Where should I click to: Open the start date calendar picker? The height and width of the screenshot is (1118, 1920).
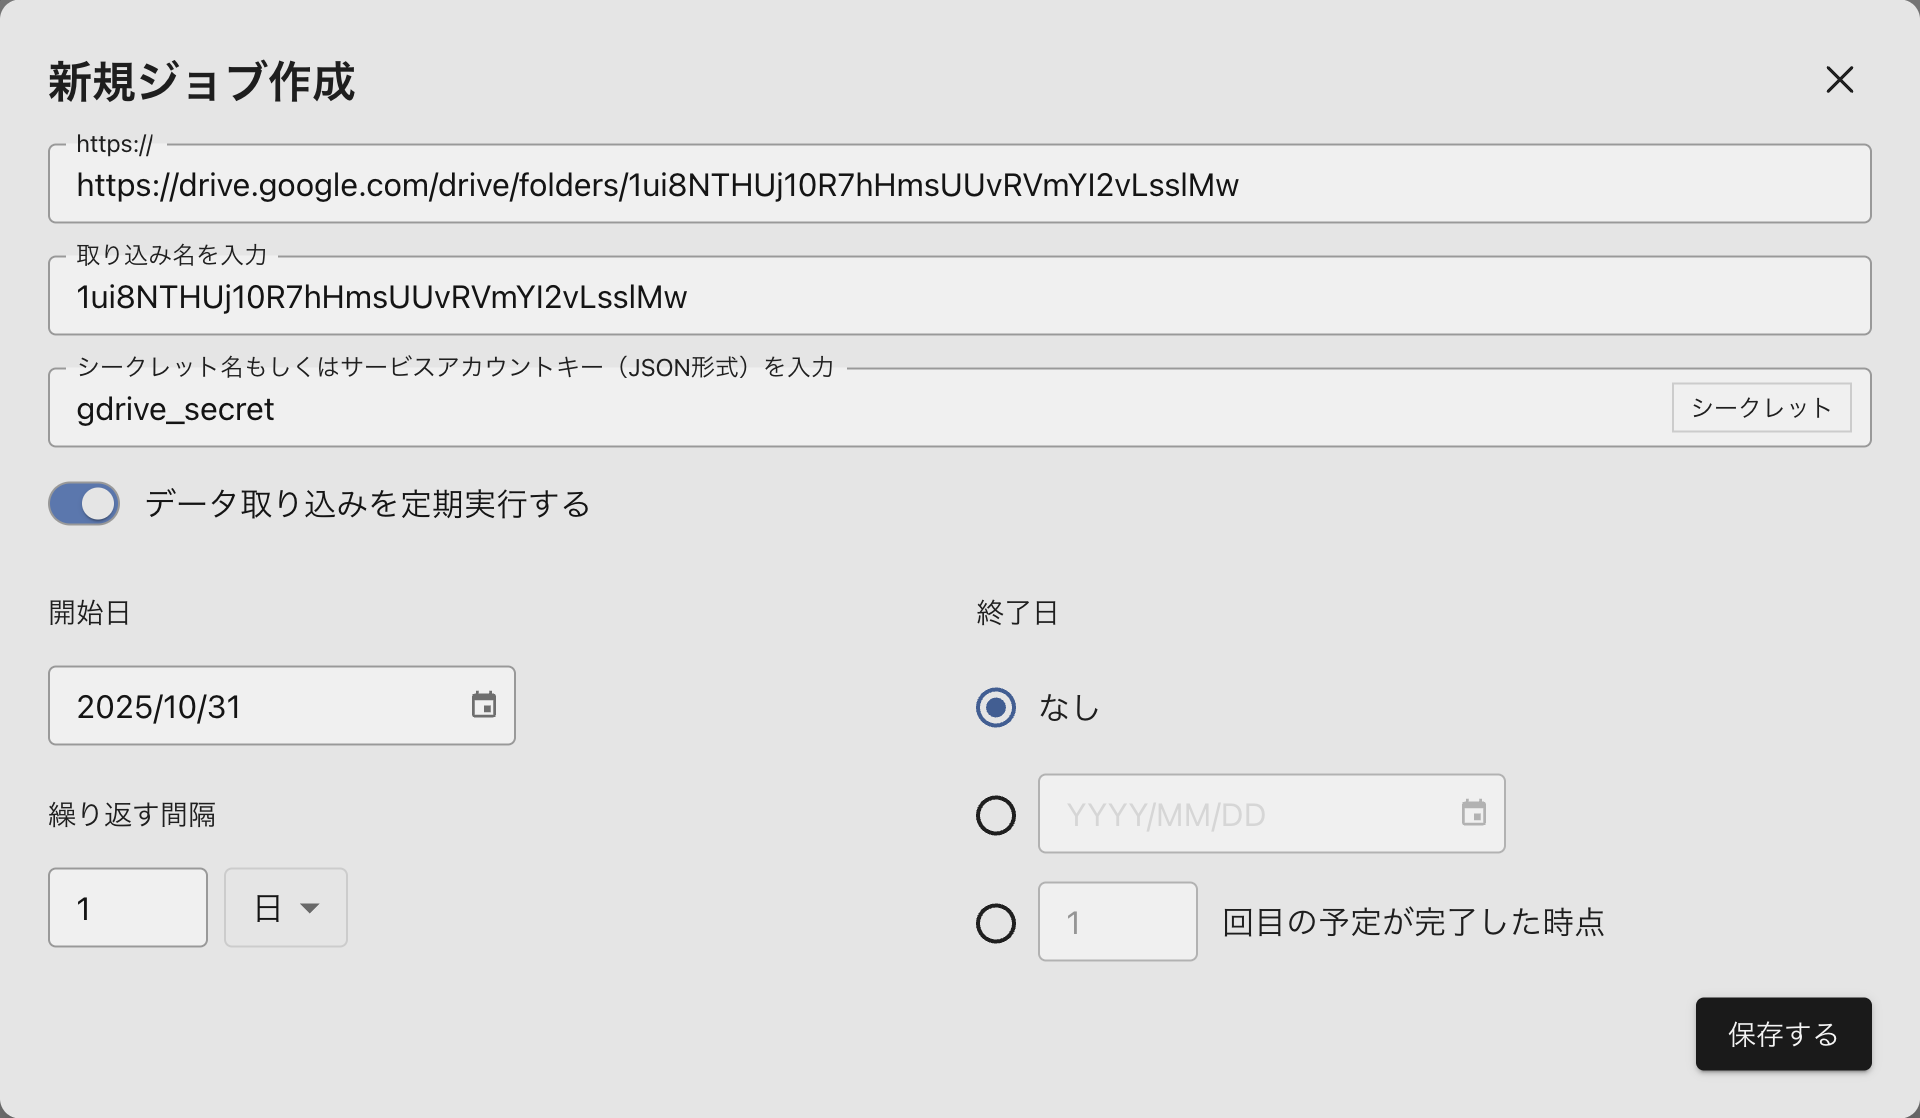[484, 705]
